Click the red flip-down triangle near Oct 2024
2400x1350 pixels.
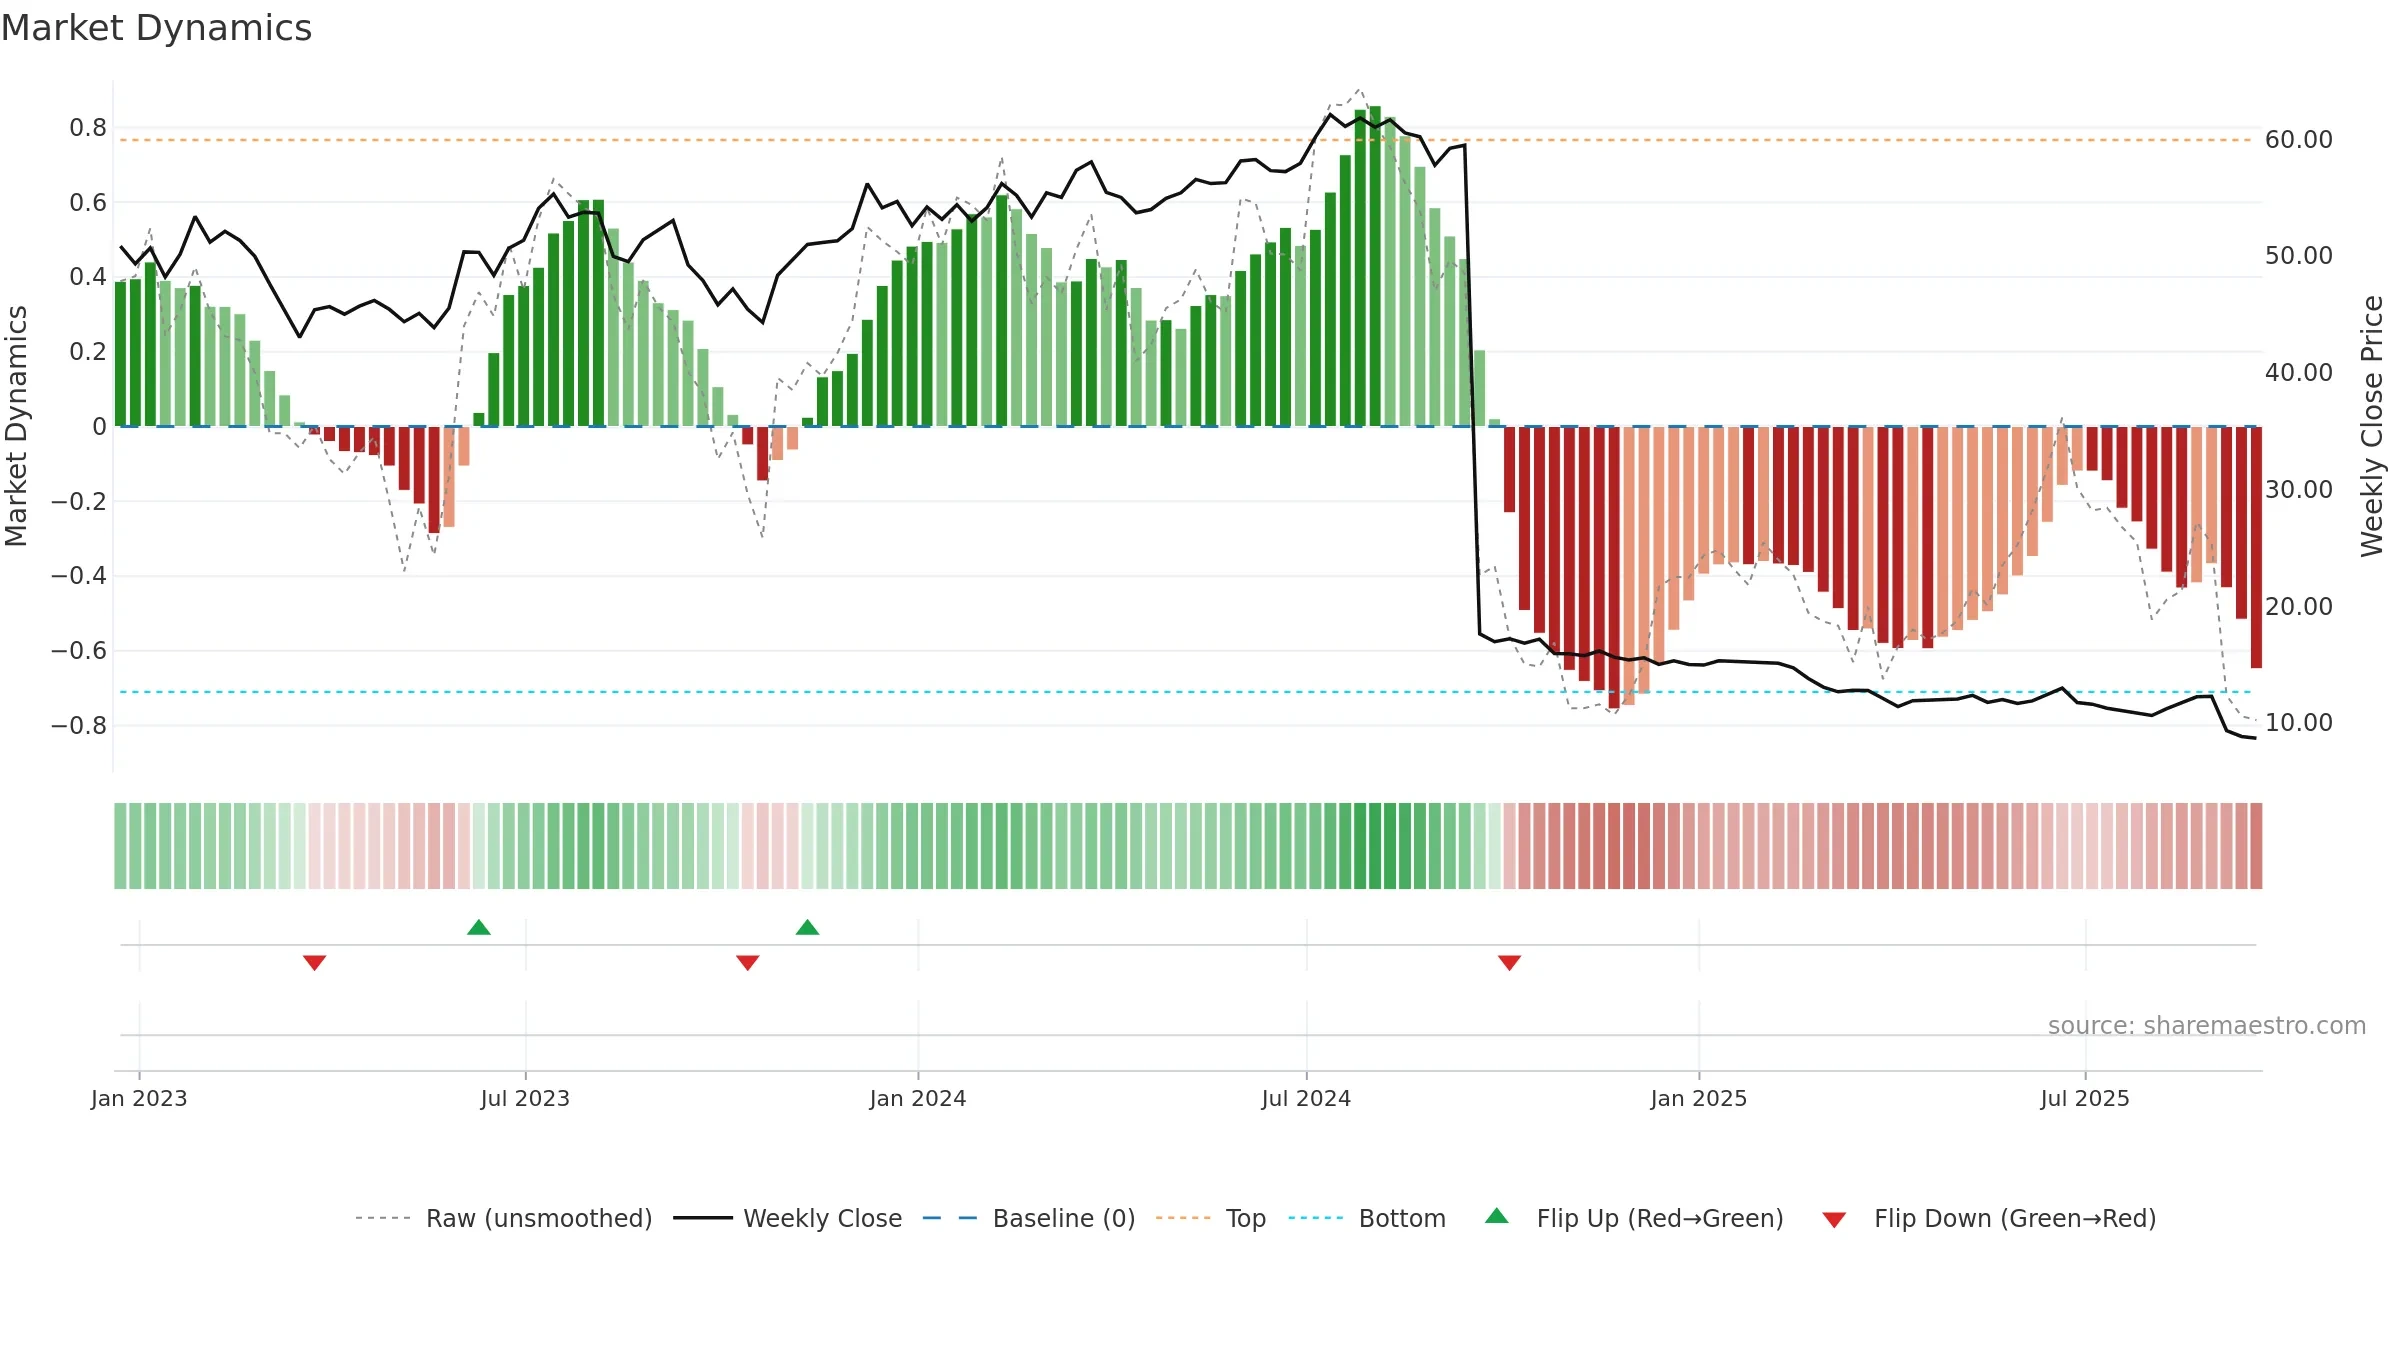coord(1510,962)
